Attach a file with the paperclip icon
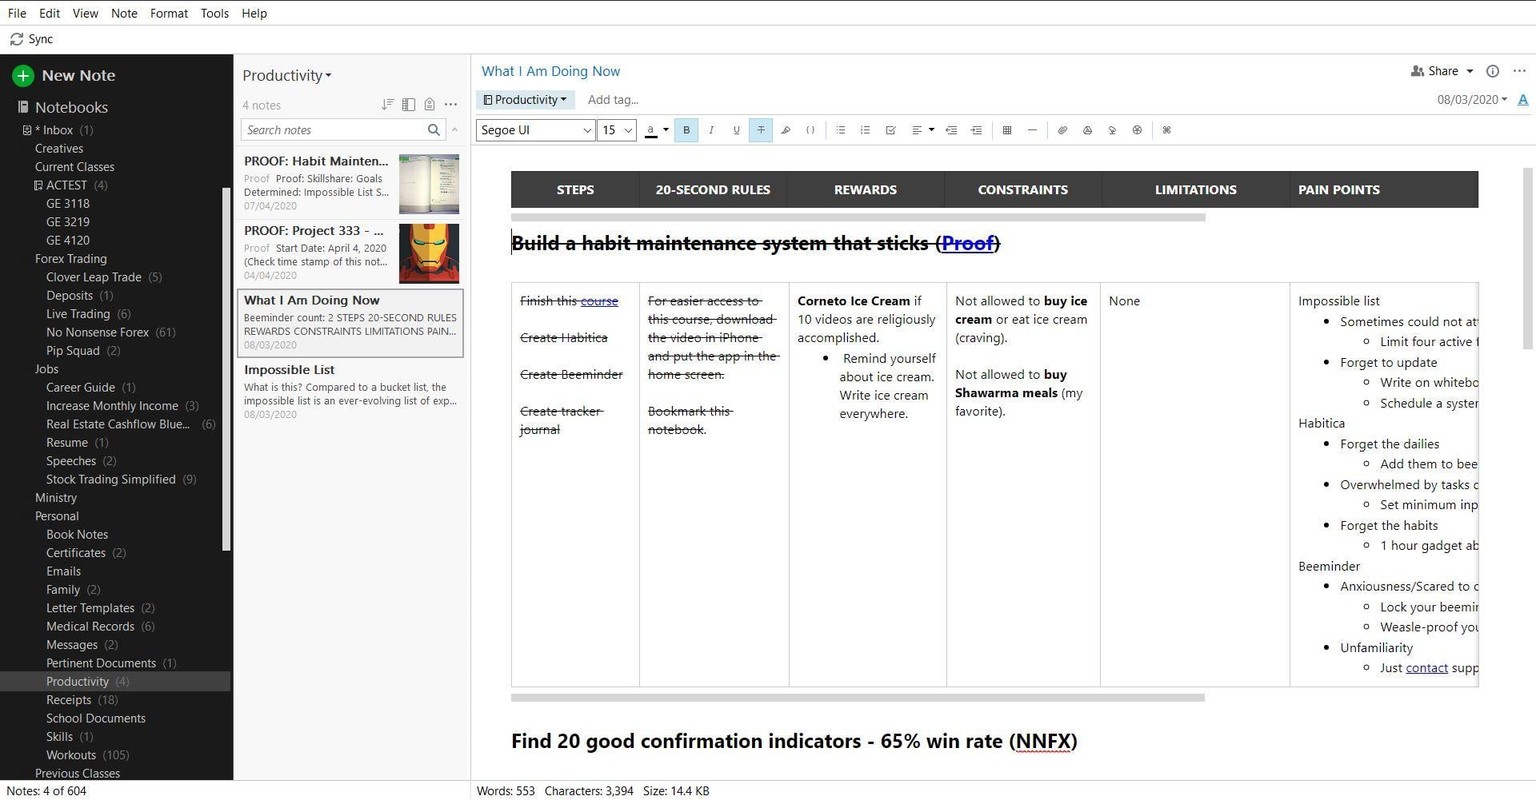The height and width of the screenshot is (800, 1536). tap(1062, 130)
